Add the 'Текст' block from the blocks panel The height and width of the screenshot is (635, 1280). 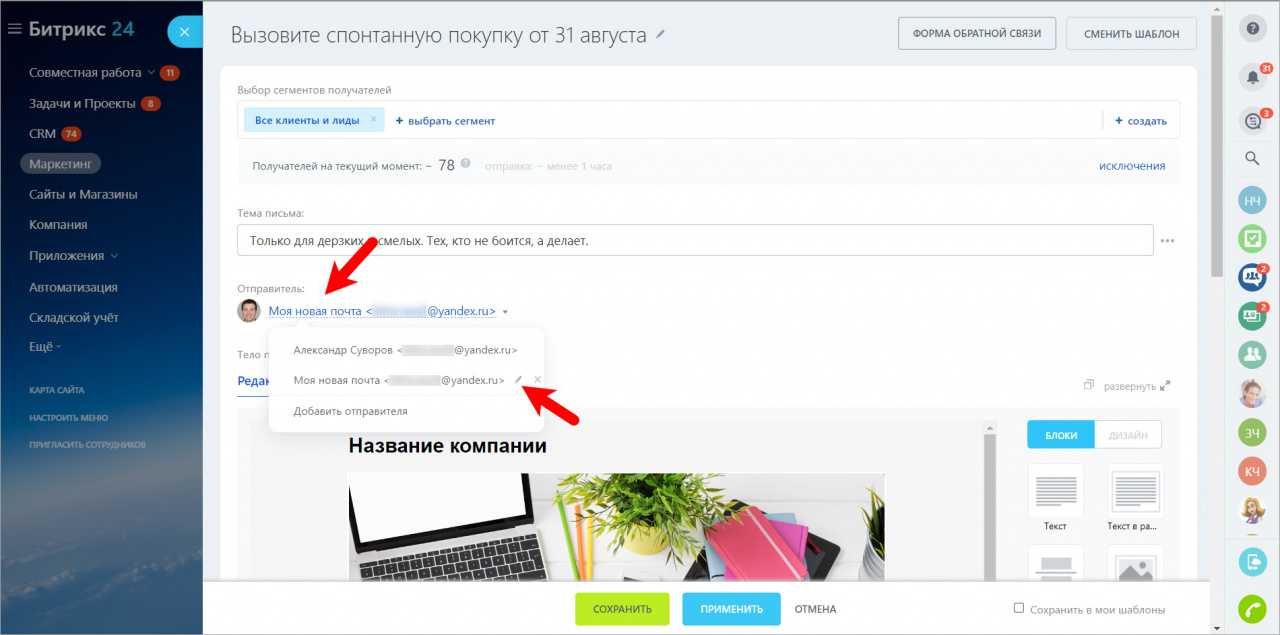pos(1055,499)
